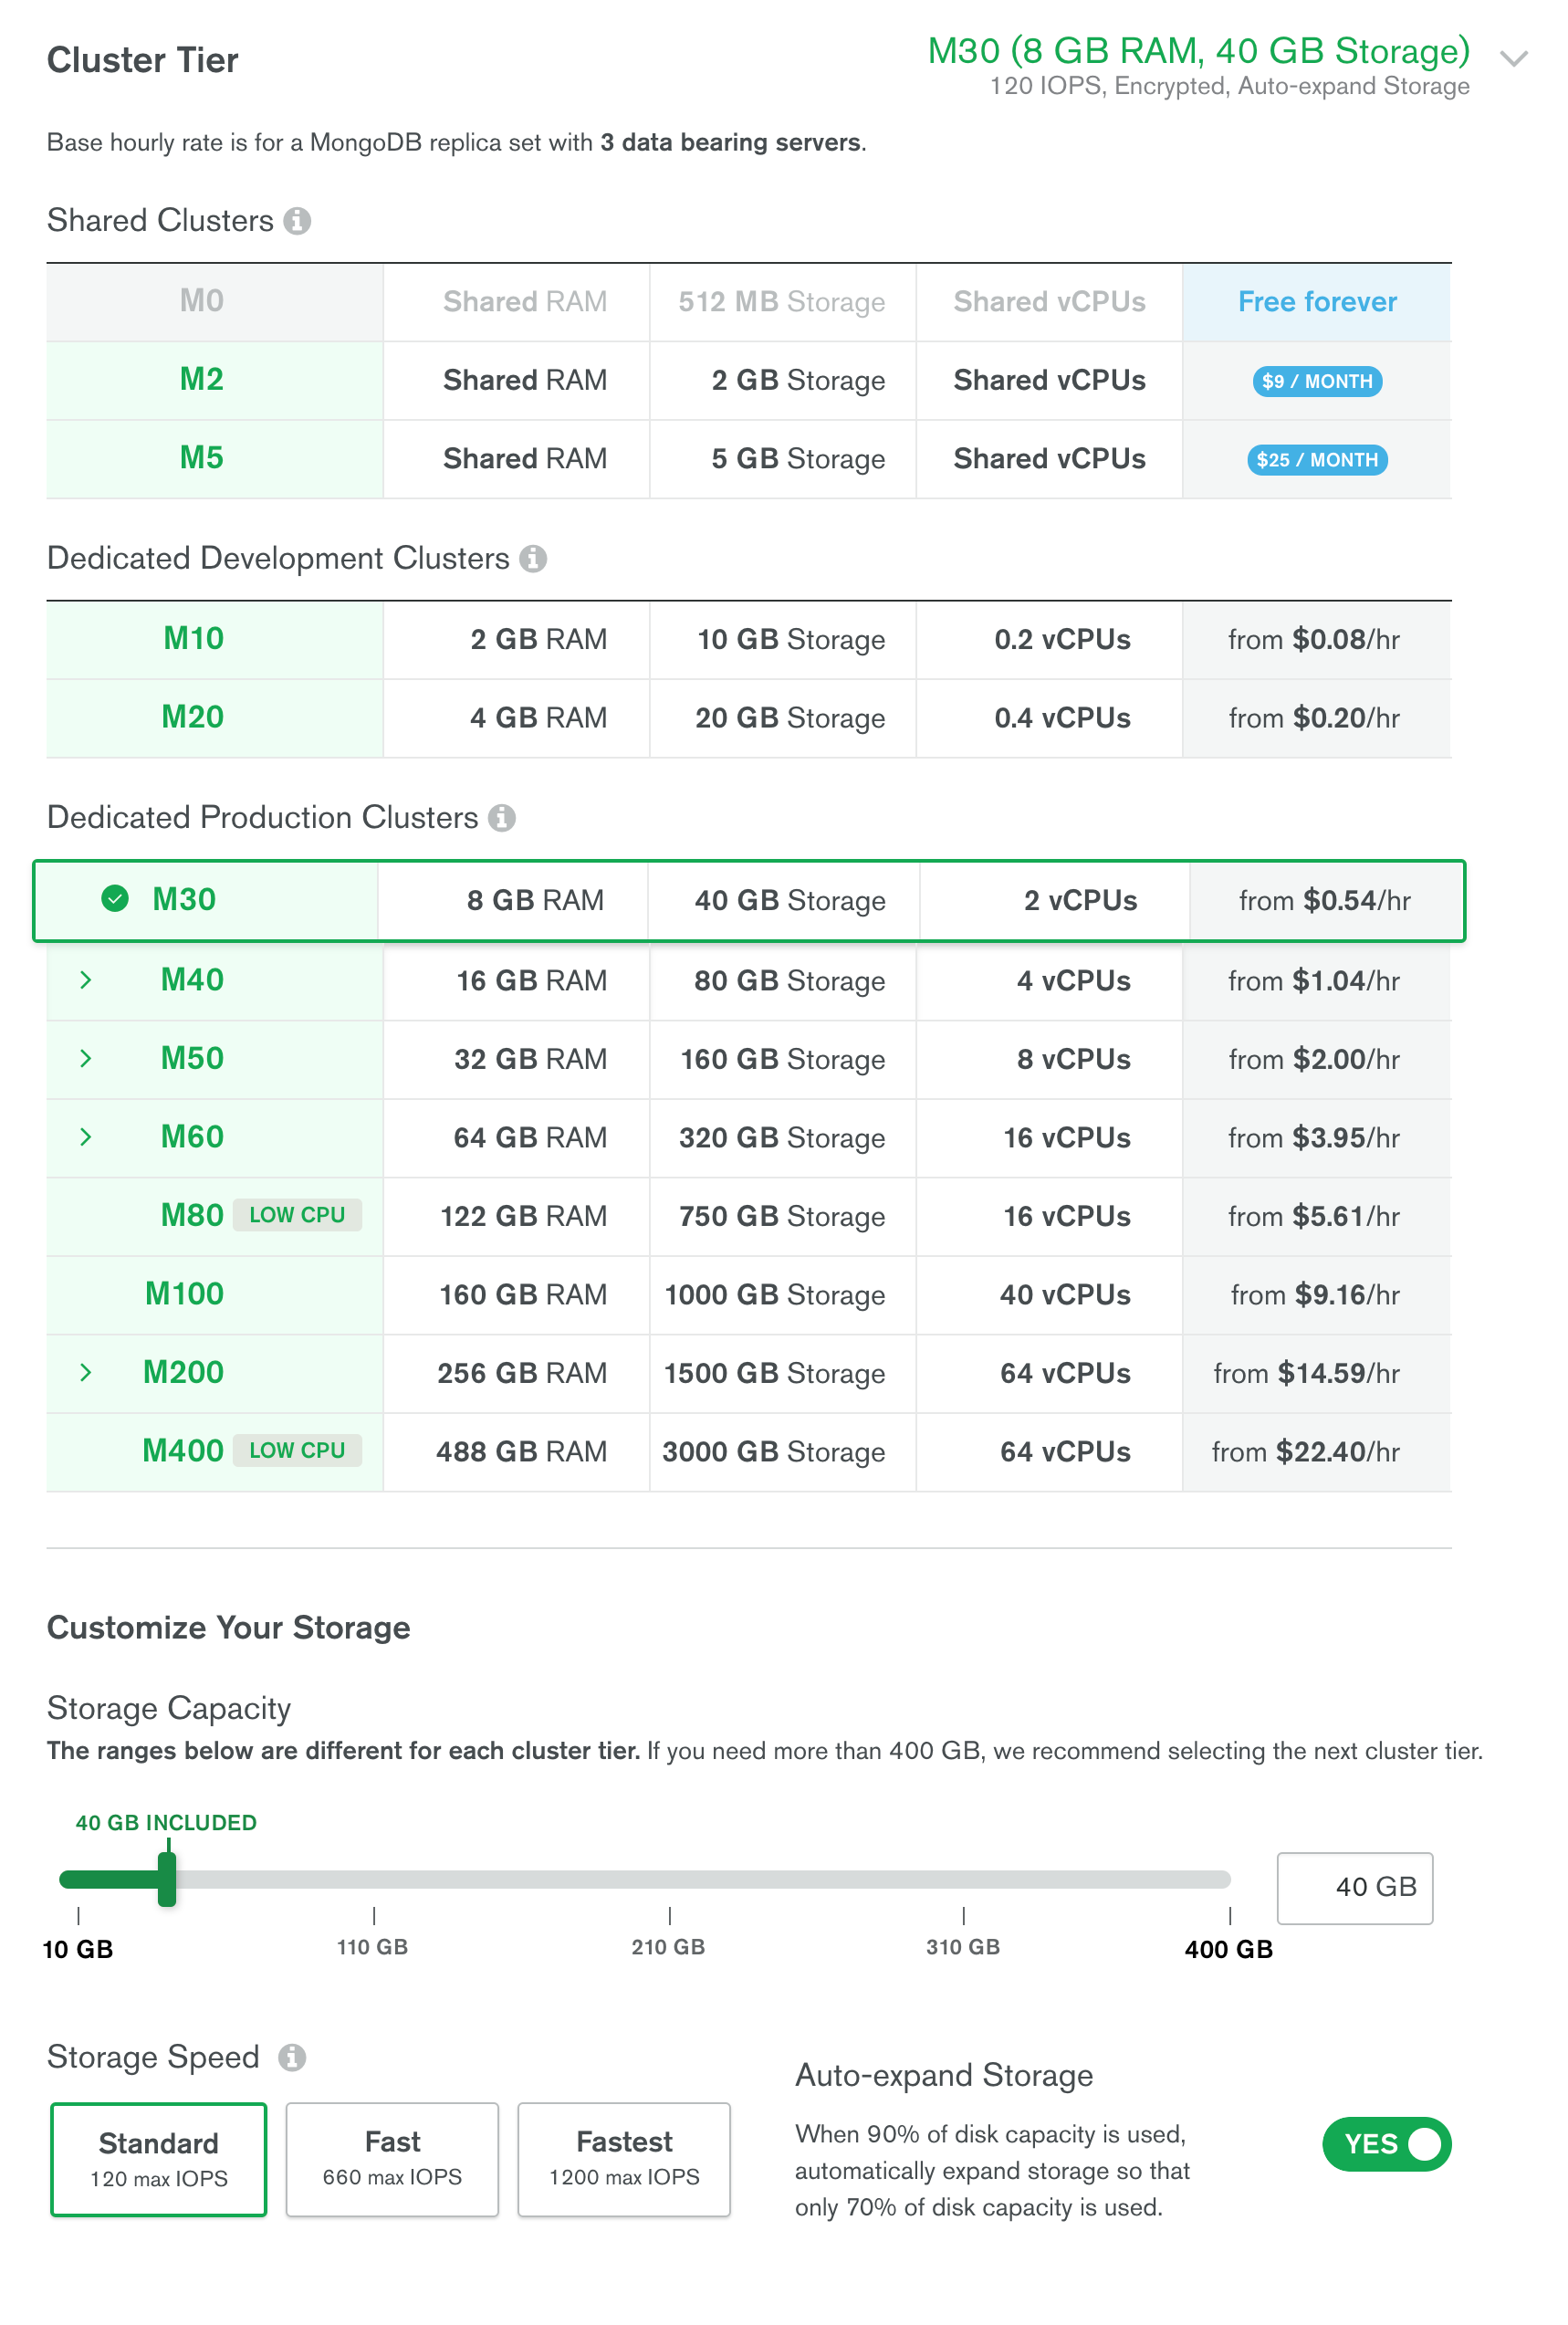Select the Free forever M0 tier
The image size is (1568, 2325).
point(1316,301)
